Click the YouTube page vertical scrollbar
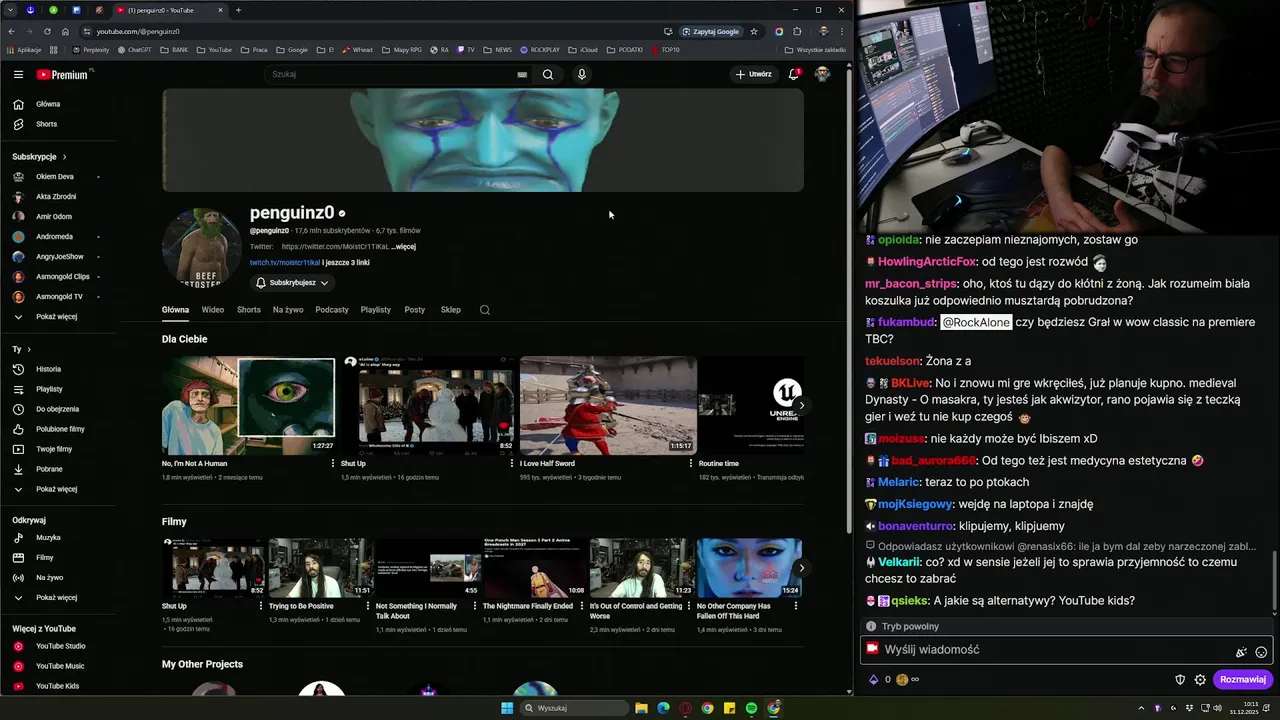 coord(849,300)
